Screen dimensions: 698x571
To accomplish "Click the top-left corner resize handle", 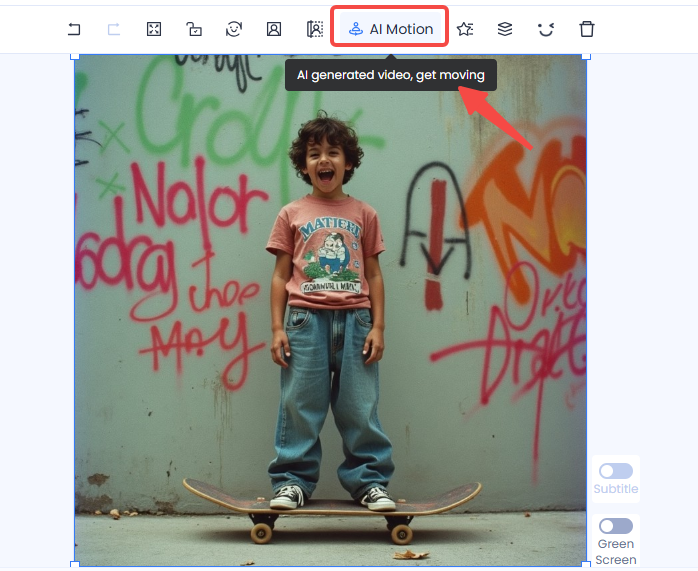I will (75, 55).
